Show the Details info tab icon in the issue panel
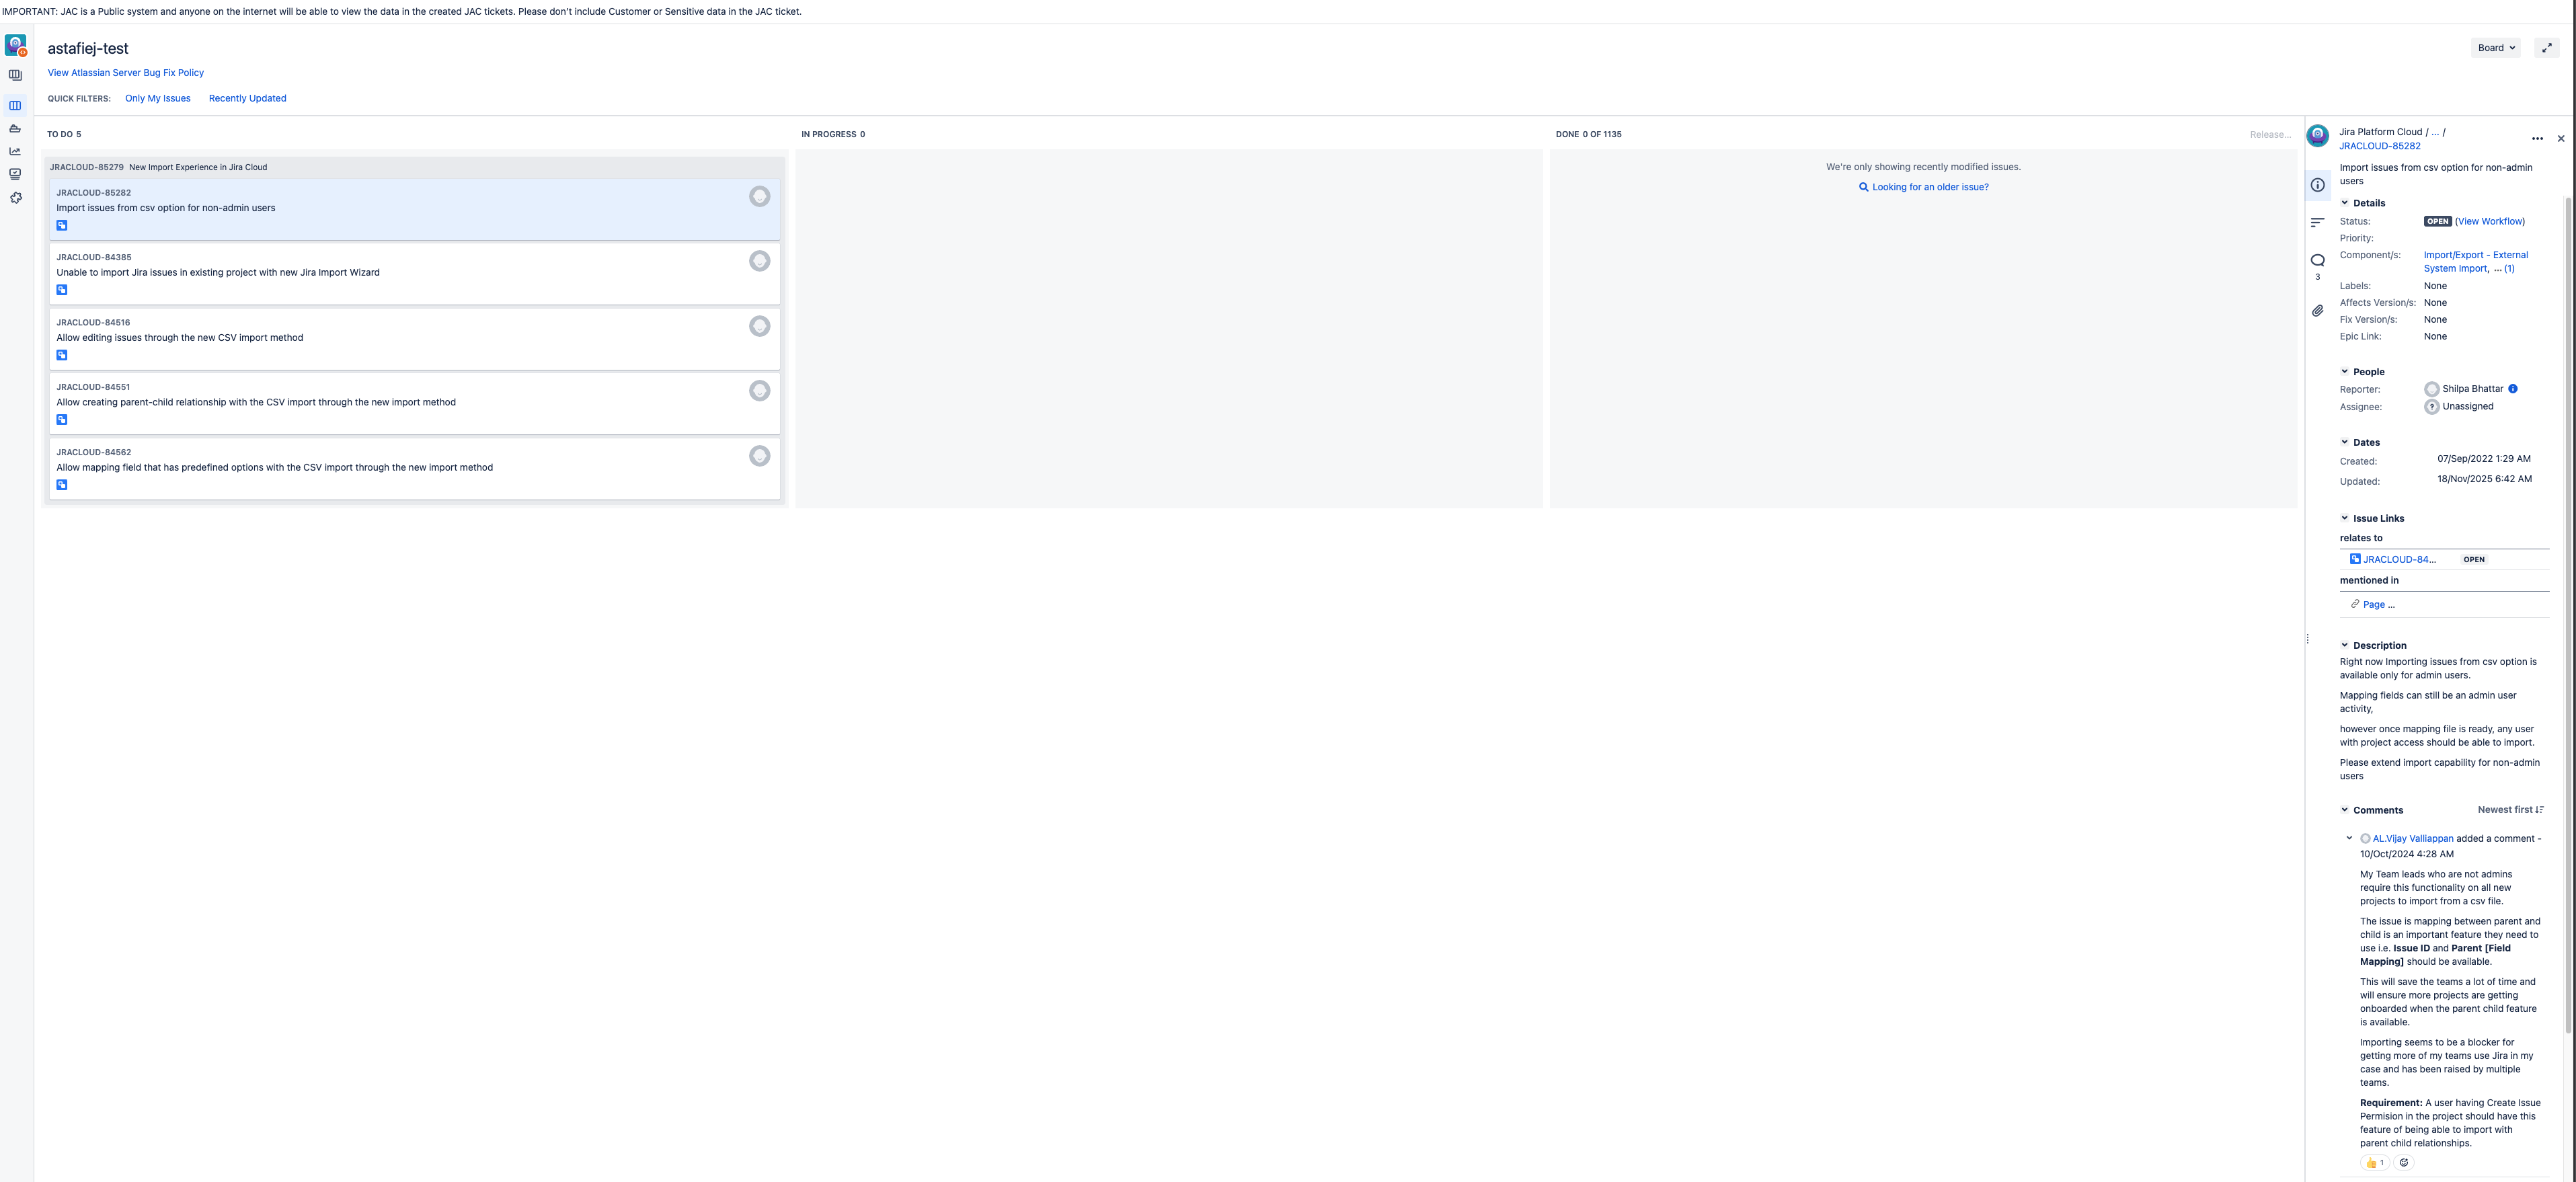 2317,185
